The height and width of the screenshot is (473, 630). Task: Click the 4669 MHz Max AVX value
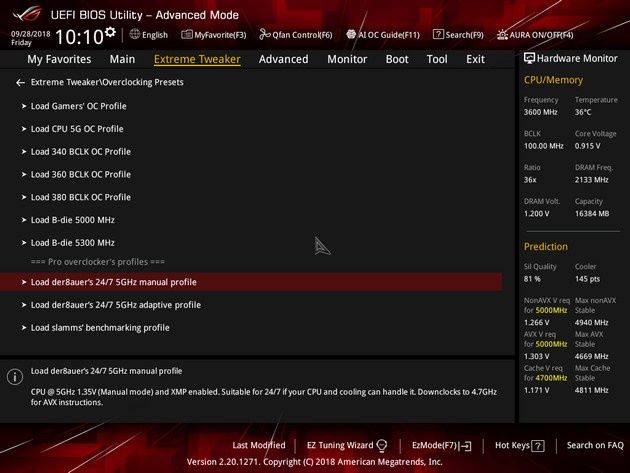591,356
